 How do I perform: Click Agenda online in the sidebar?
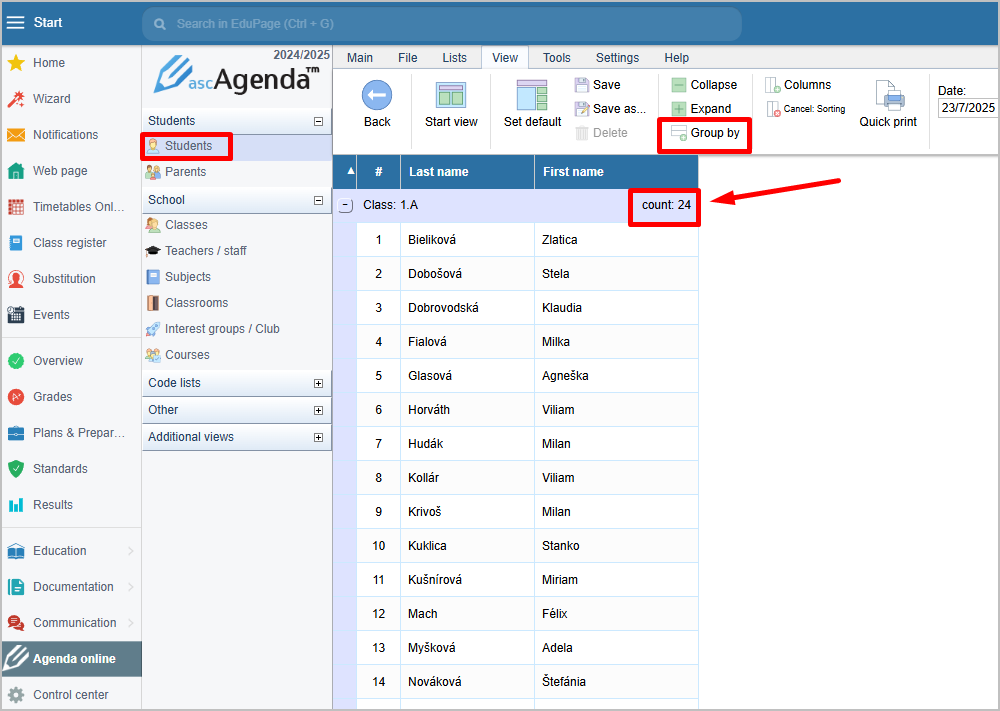point(71,659)
